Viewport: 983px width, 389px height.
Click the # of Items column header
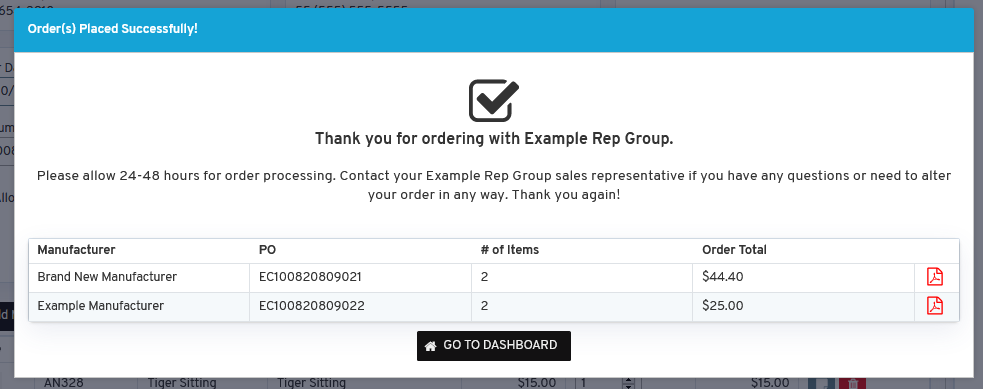point(510,249)
